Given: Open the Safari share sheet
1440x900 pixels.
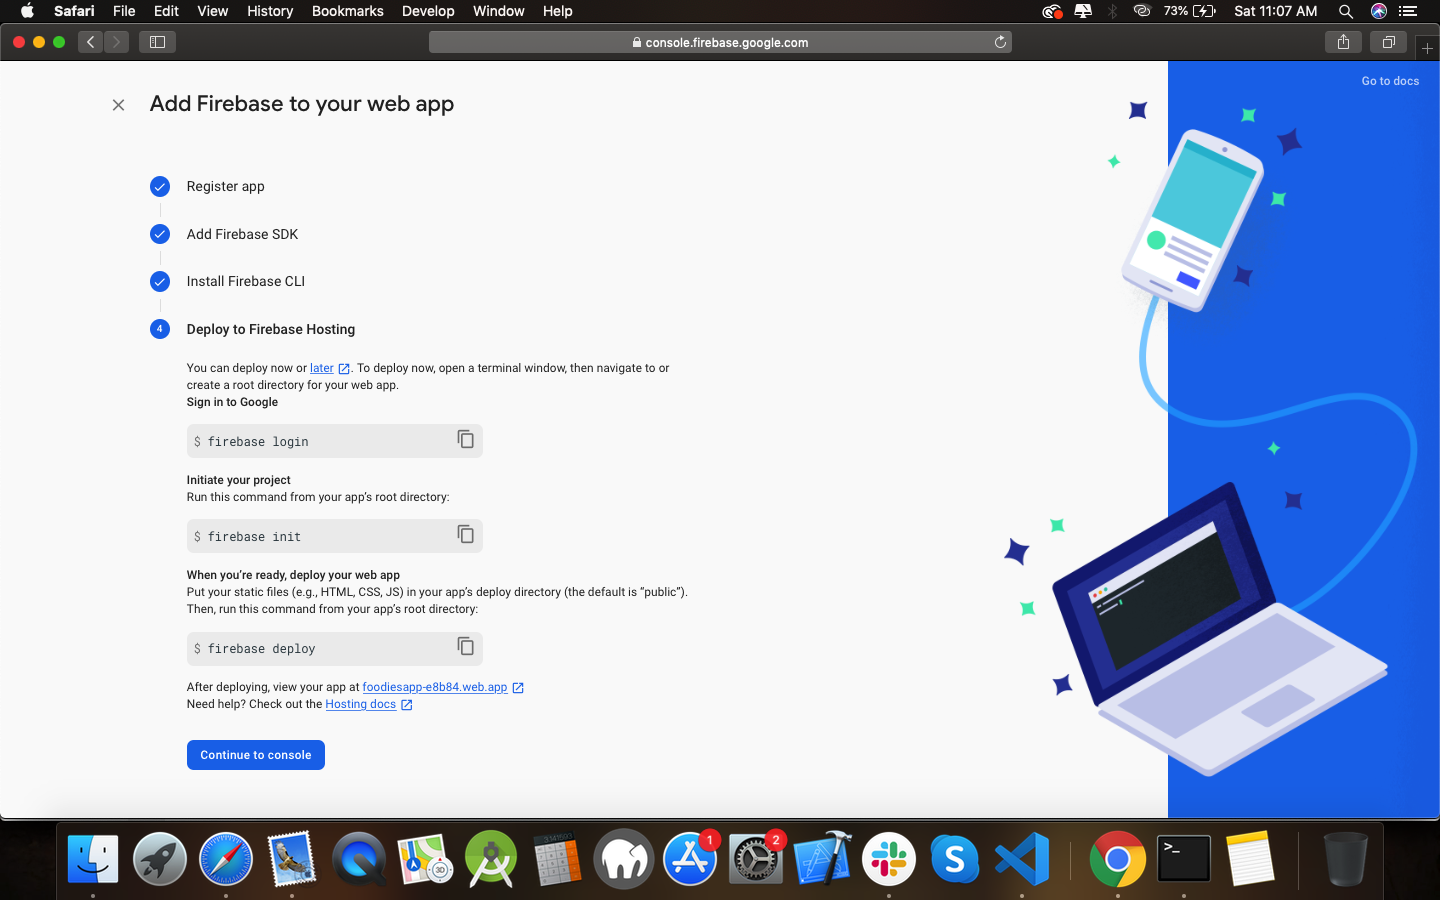Looking at the screenshot, I should pyautogui.click(x=1343, y=42).
